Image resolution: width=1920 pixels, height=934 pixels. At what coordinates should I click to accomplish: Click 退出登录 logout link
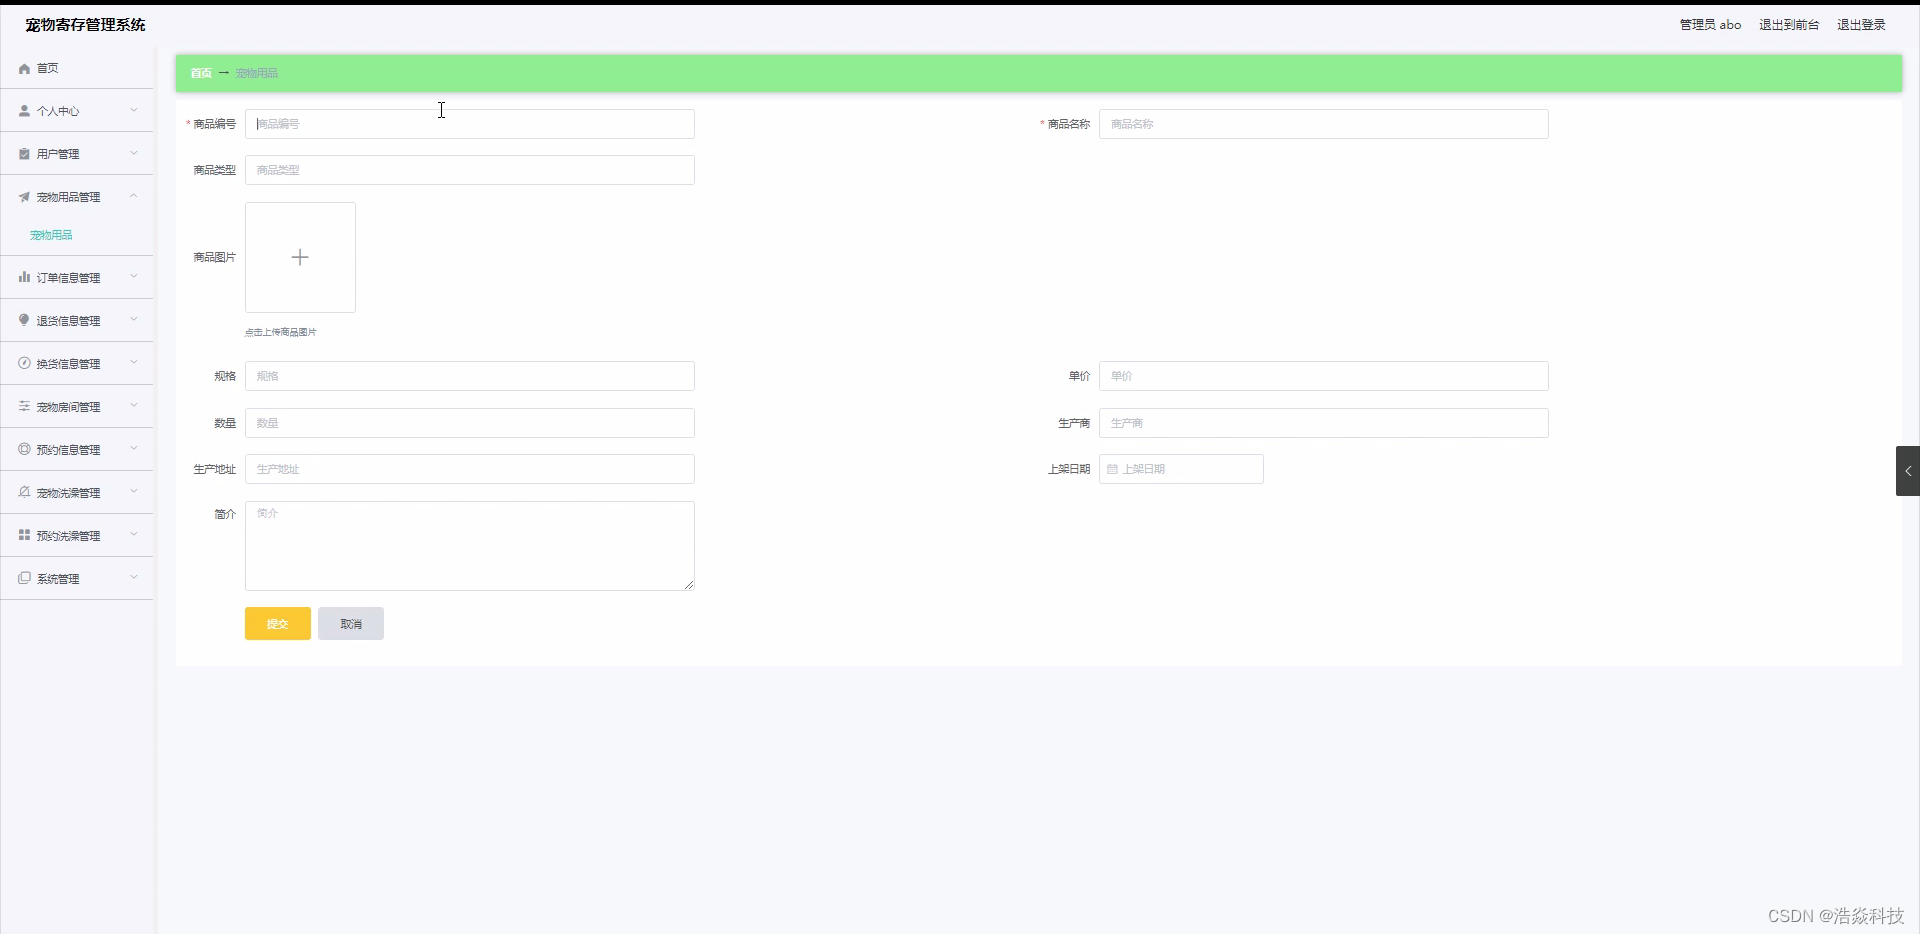[x=1861, y=25]
